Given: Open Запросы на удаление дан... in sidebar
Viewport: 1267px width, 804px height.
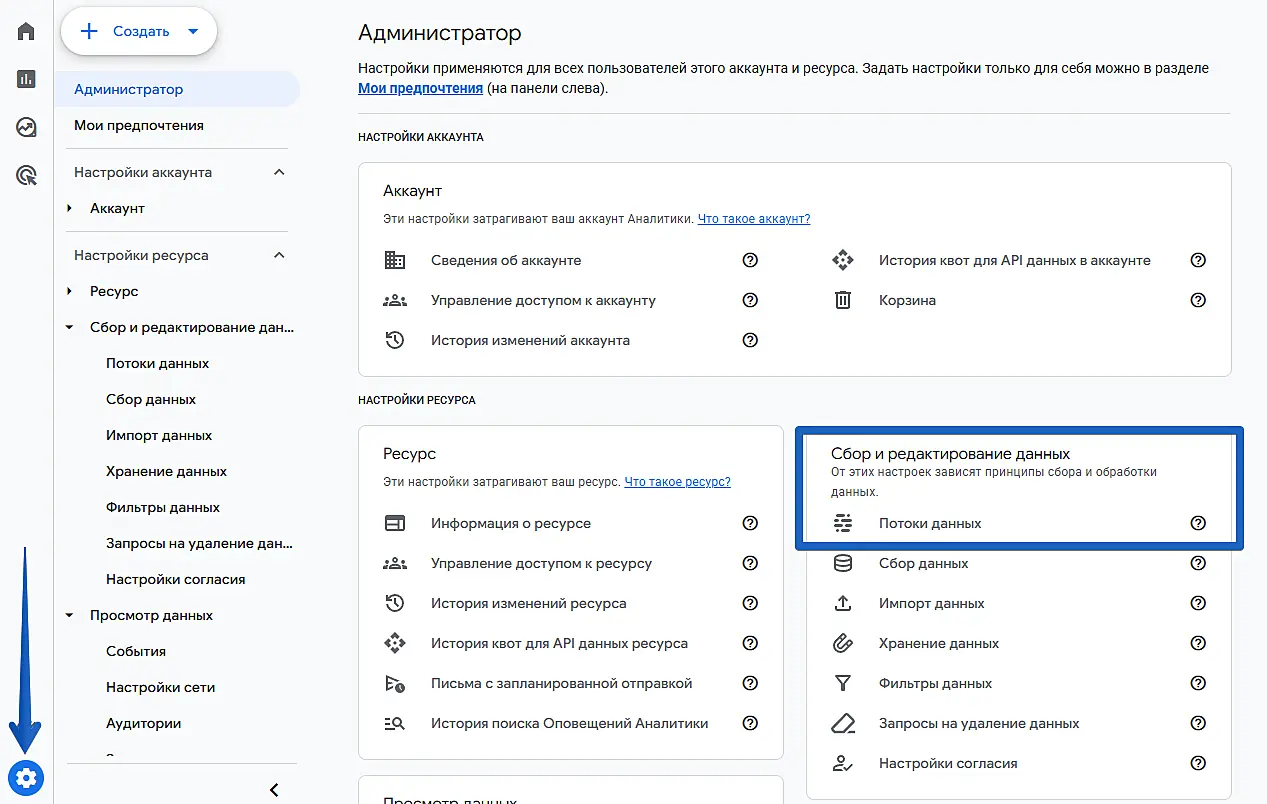Looking at the screenshot, I should [x=199, y=543].
